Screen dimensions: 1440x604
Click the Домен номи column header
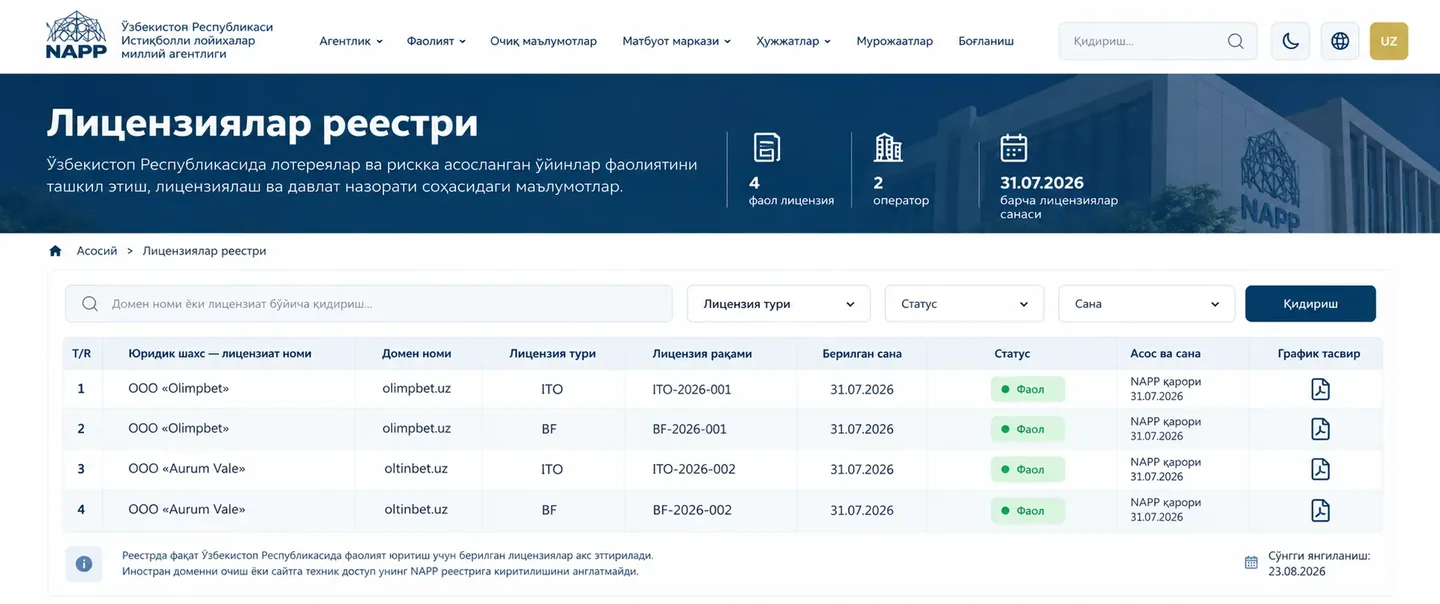tap(417, 354)
